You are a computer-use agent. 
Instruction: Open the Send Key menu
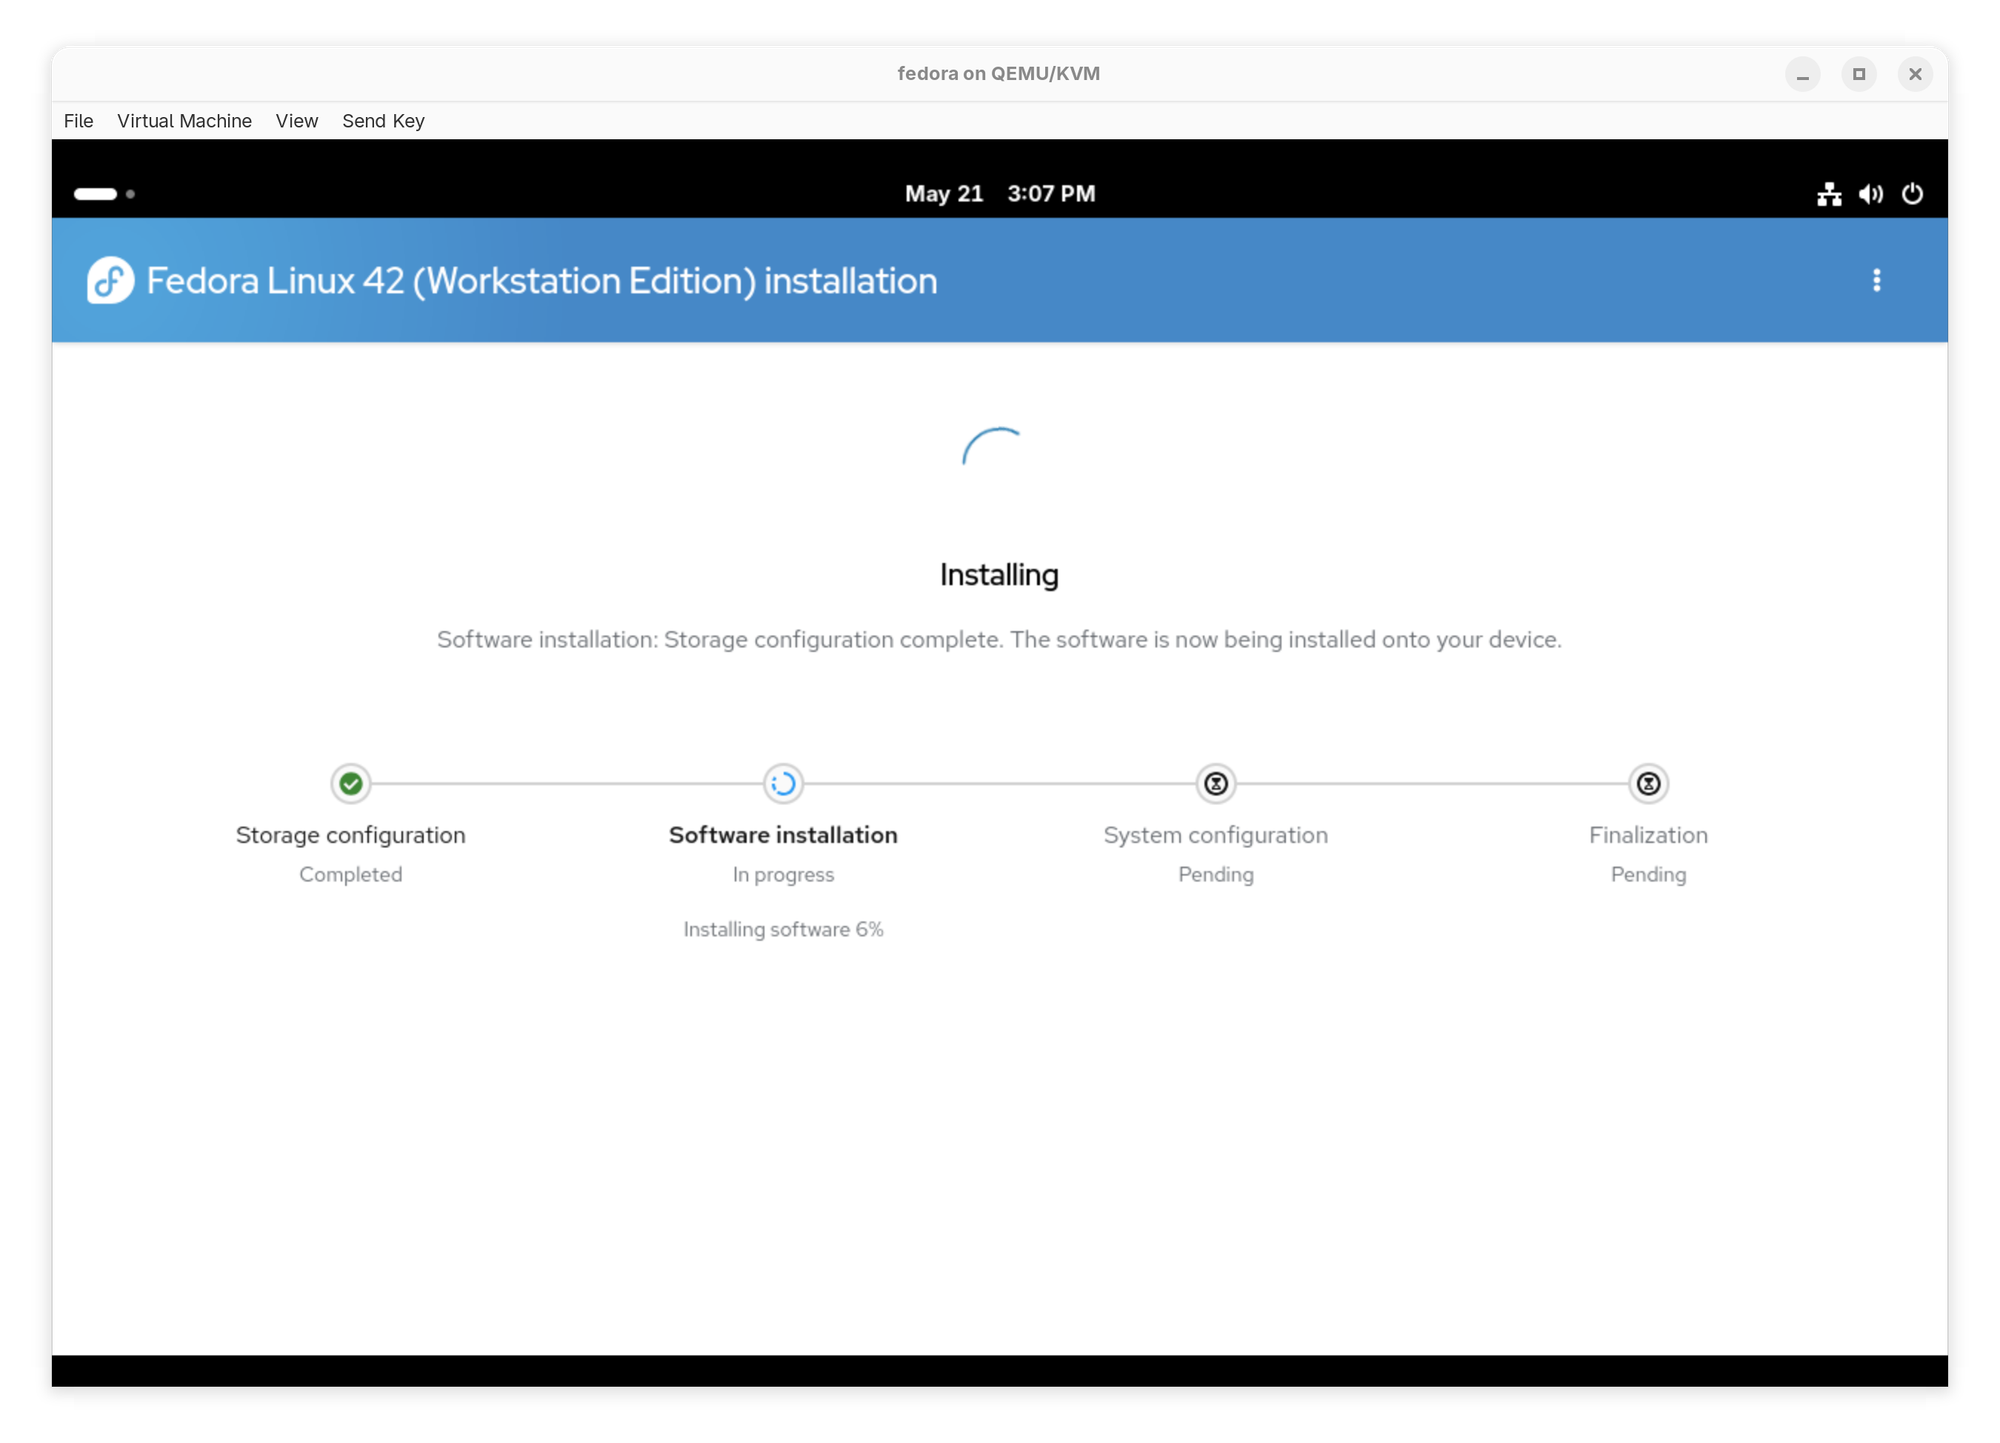click(x=383, y=121)
